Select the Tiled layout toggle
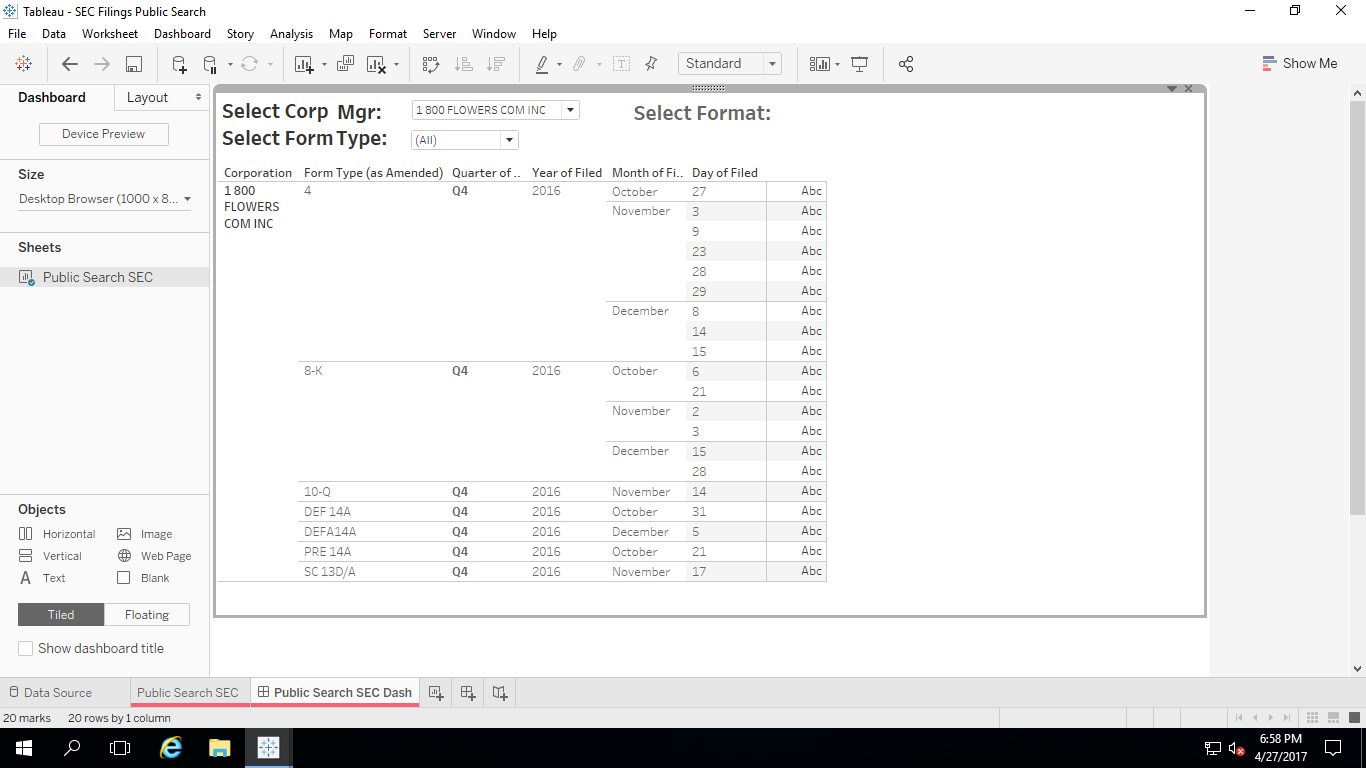This screenshot has width=1366, height=768. [61, 614]
